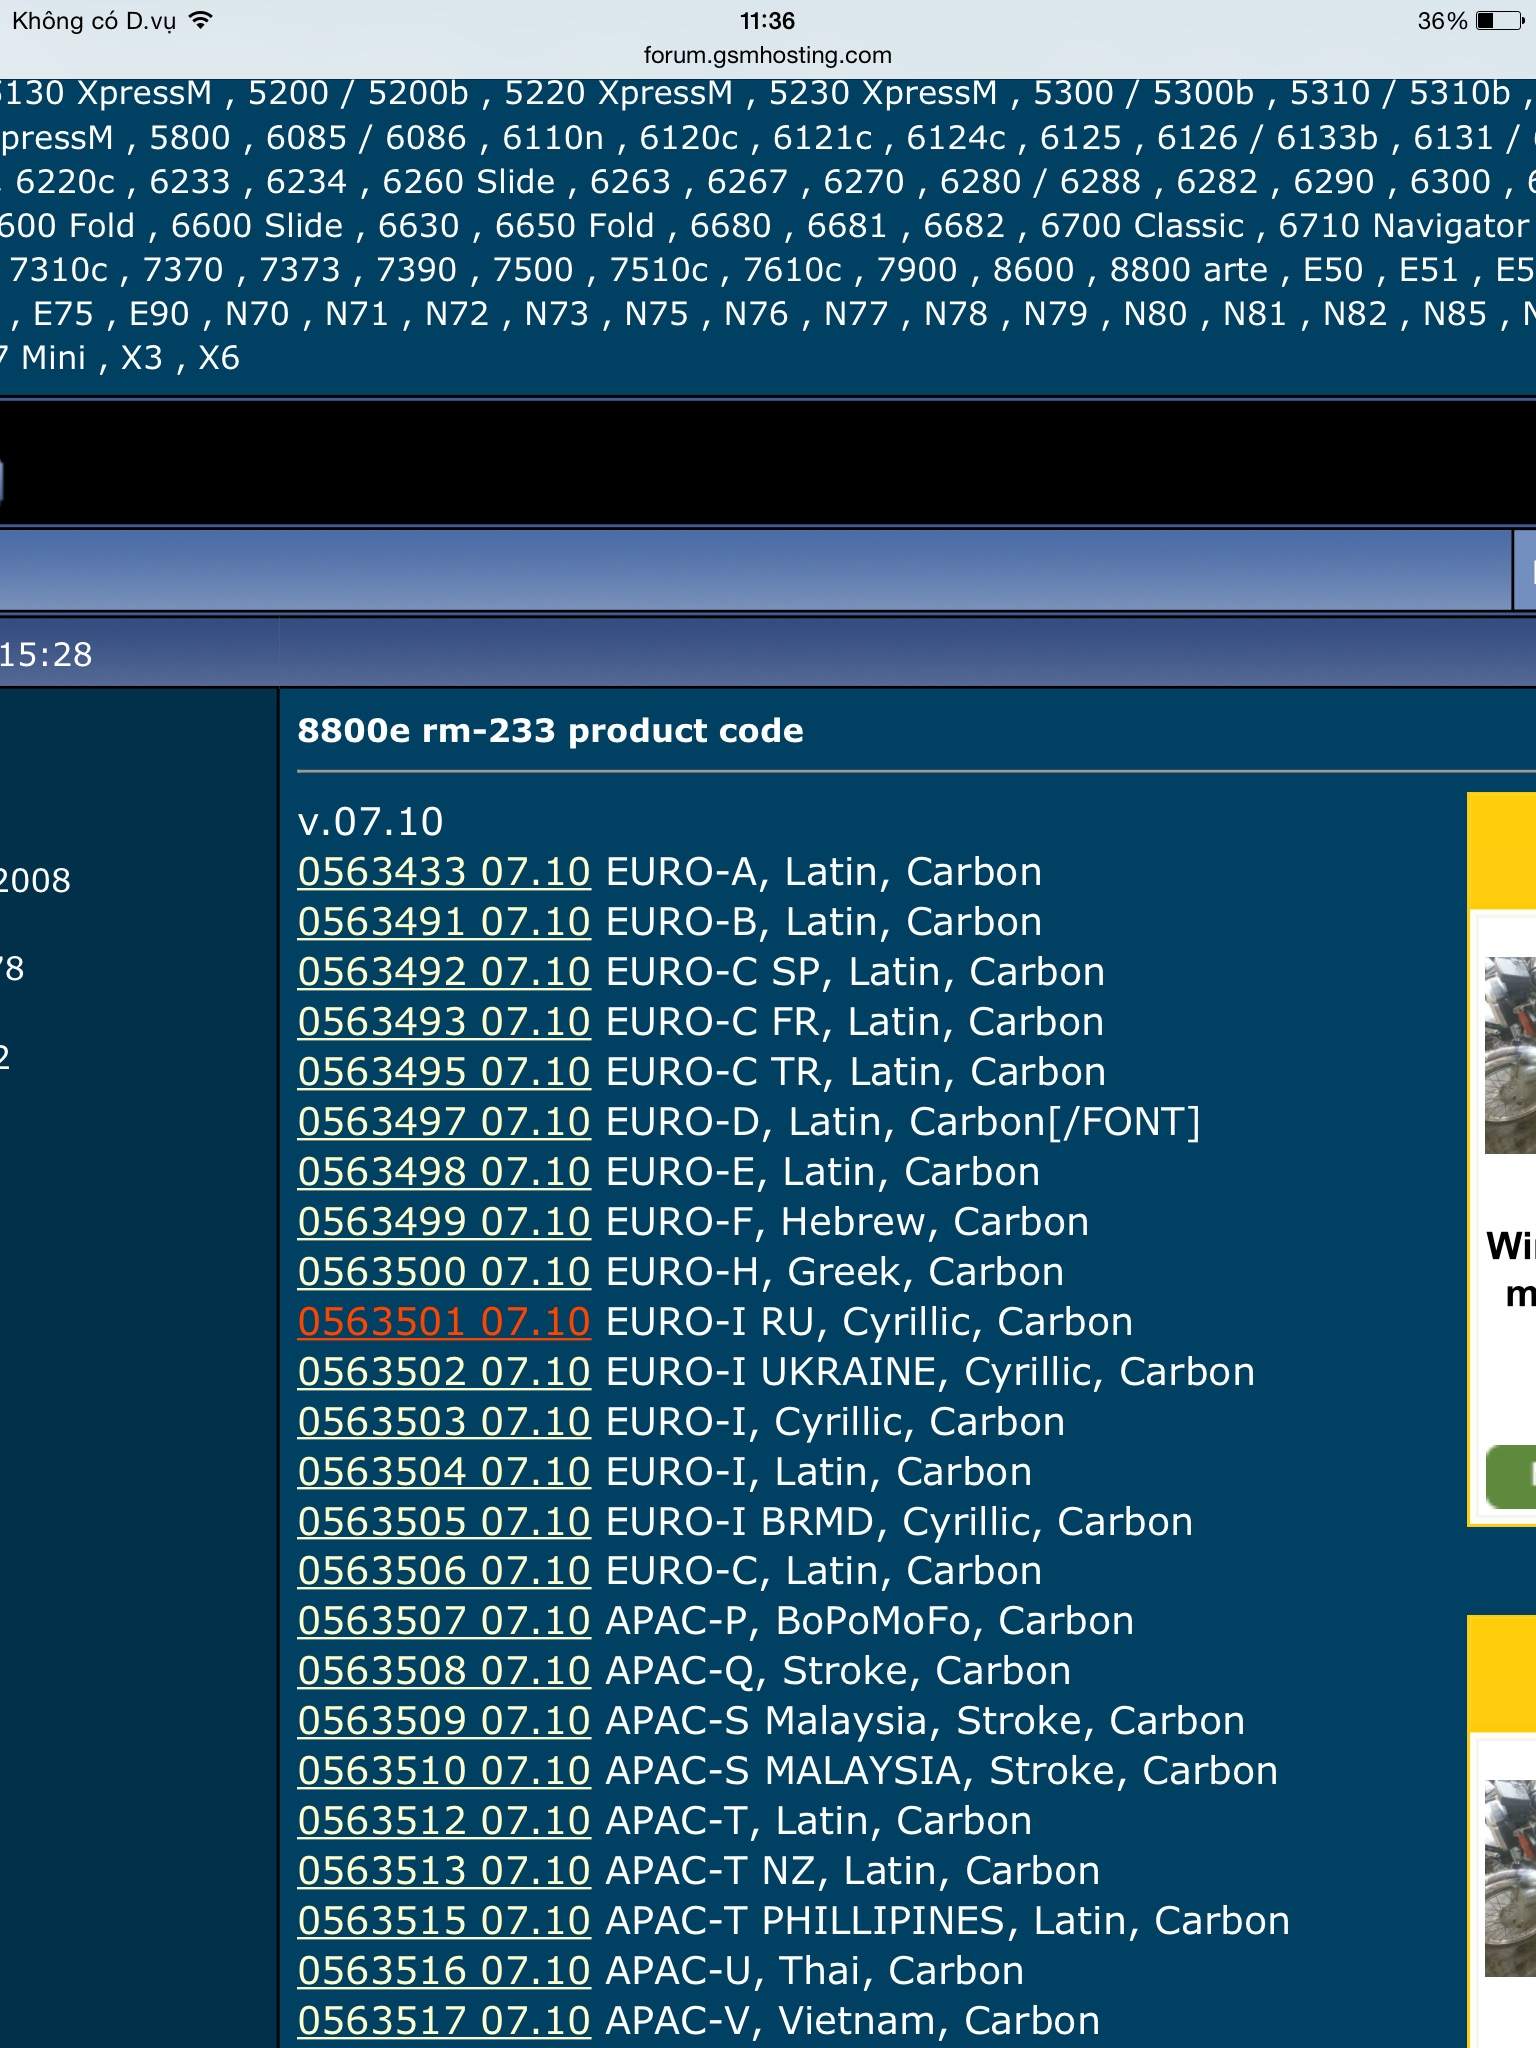Open the 0563507 07.10 BoPoMoFo link
The image size is (1536, 2048).
(x=444, y=1621)
